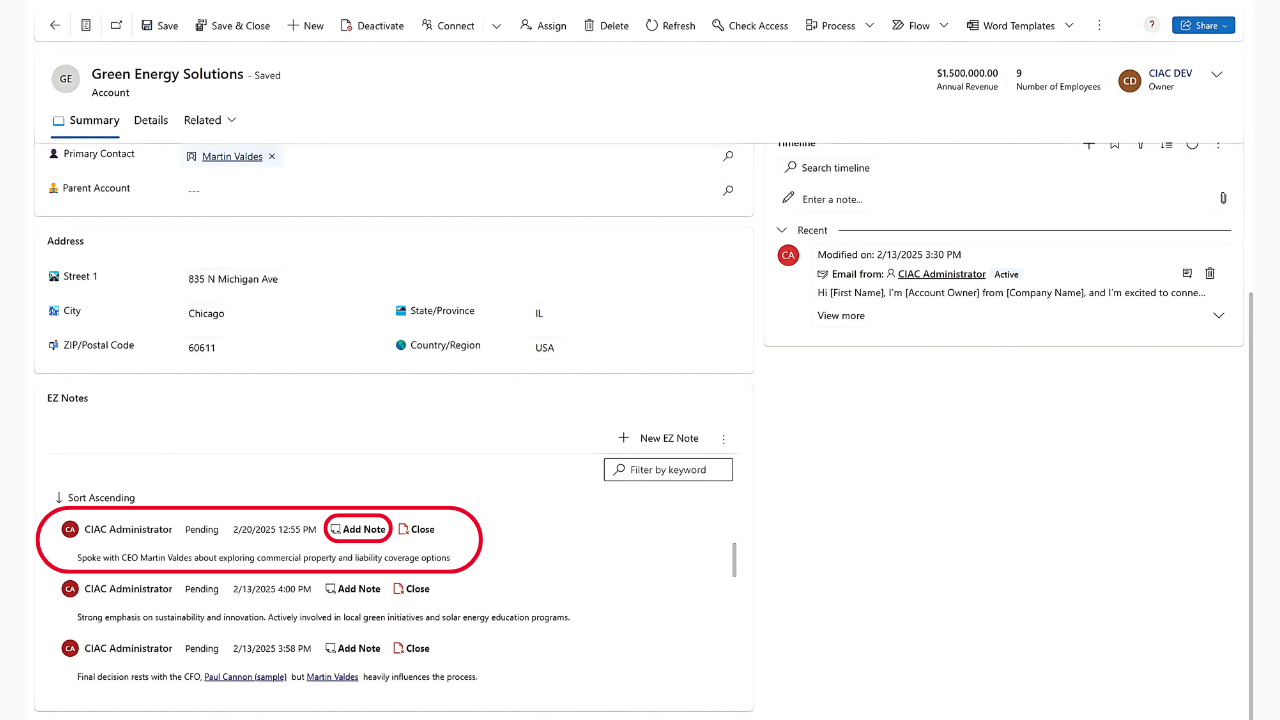Screen dimensions: 1280x720
Task: Click the help question mark icon
Action: [1152, 25]
